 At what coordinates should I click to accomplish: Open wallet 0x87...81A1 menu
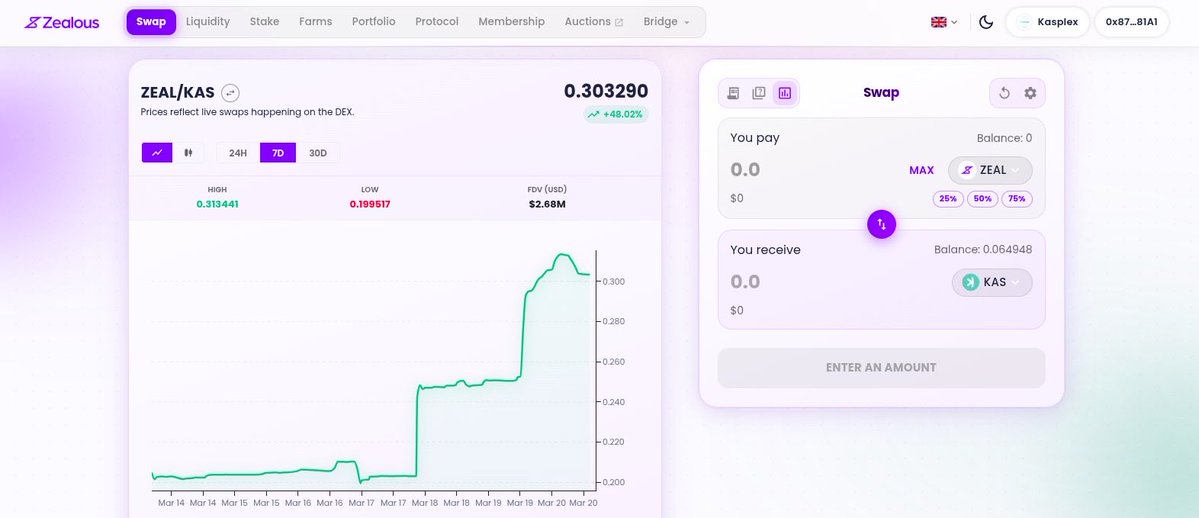click(x=1132, y=22)
